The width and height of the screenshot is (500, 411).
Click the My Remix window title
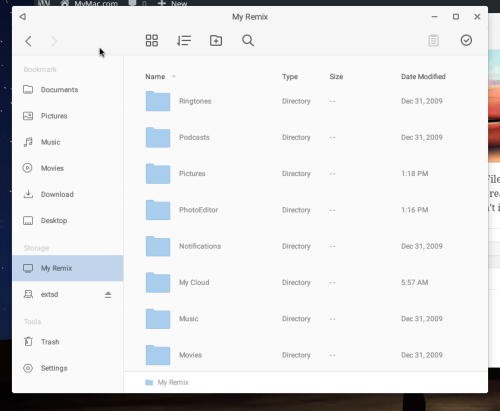250,17
